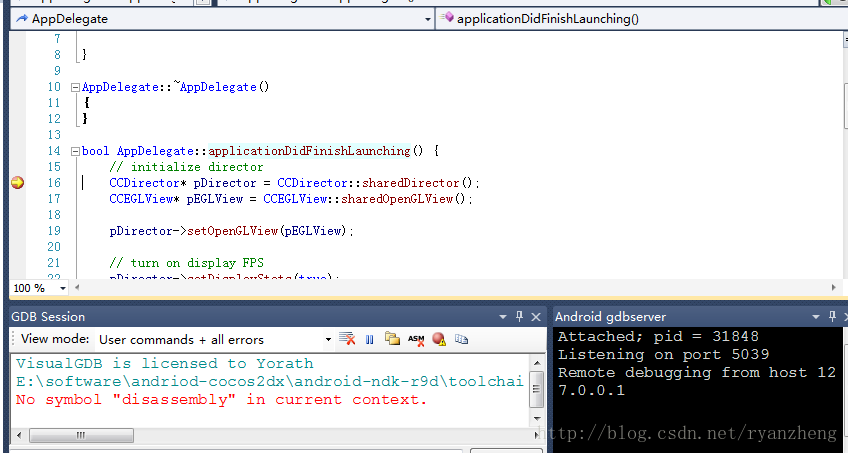Click the "VisualGDB is licensed to Yorath" line
848x453 pixels.
pos(164,363)
